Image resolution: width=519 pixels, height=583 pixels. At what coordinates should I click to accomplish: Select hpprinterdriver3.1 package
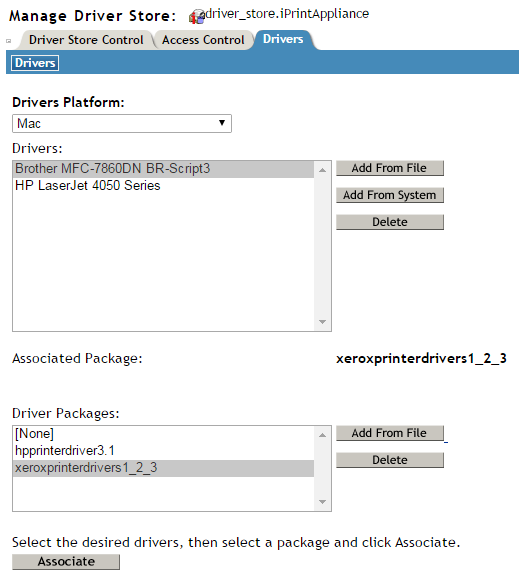click(x=163, y=451)
